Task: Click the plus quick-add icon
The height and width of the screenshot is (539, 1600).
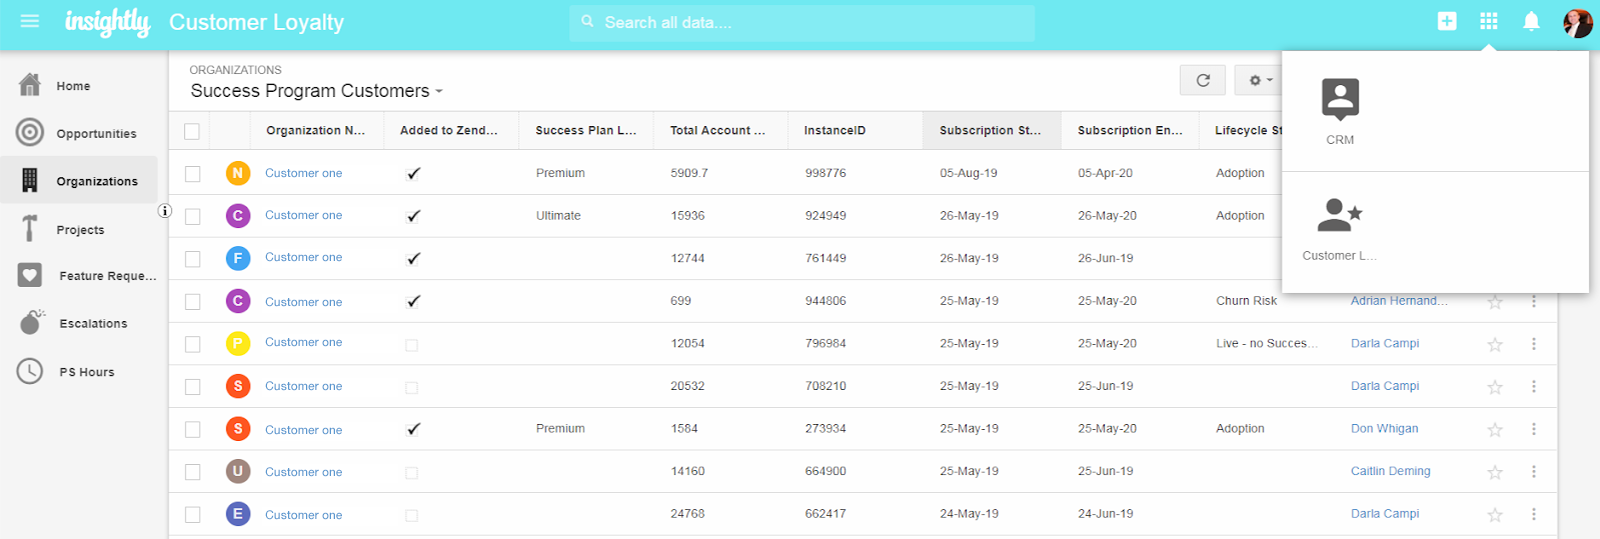Action: click(1446, 21)
